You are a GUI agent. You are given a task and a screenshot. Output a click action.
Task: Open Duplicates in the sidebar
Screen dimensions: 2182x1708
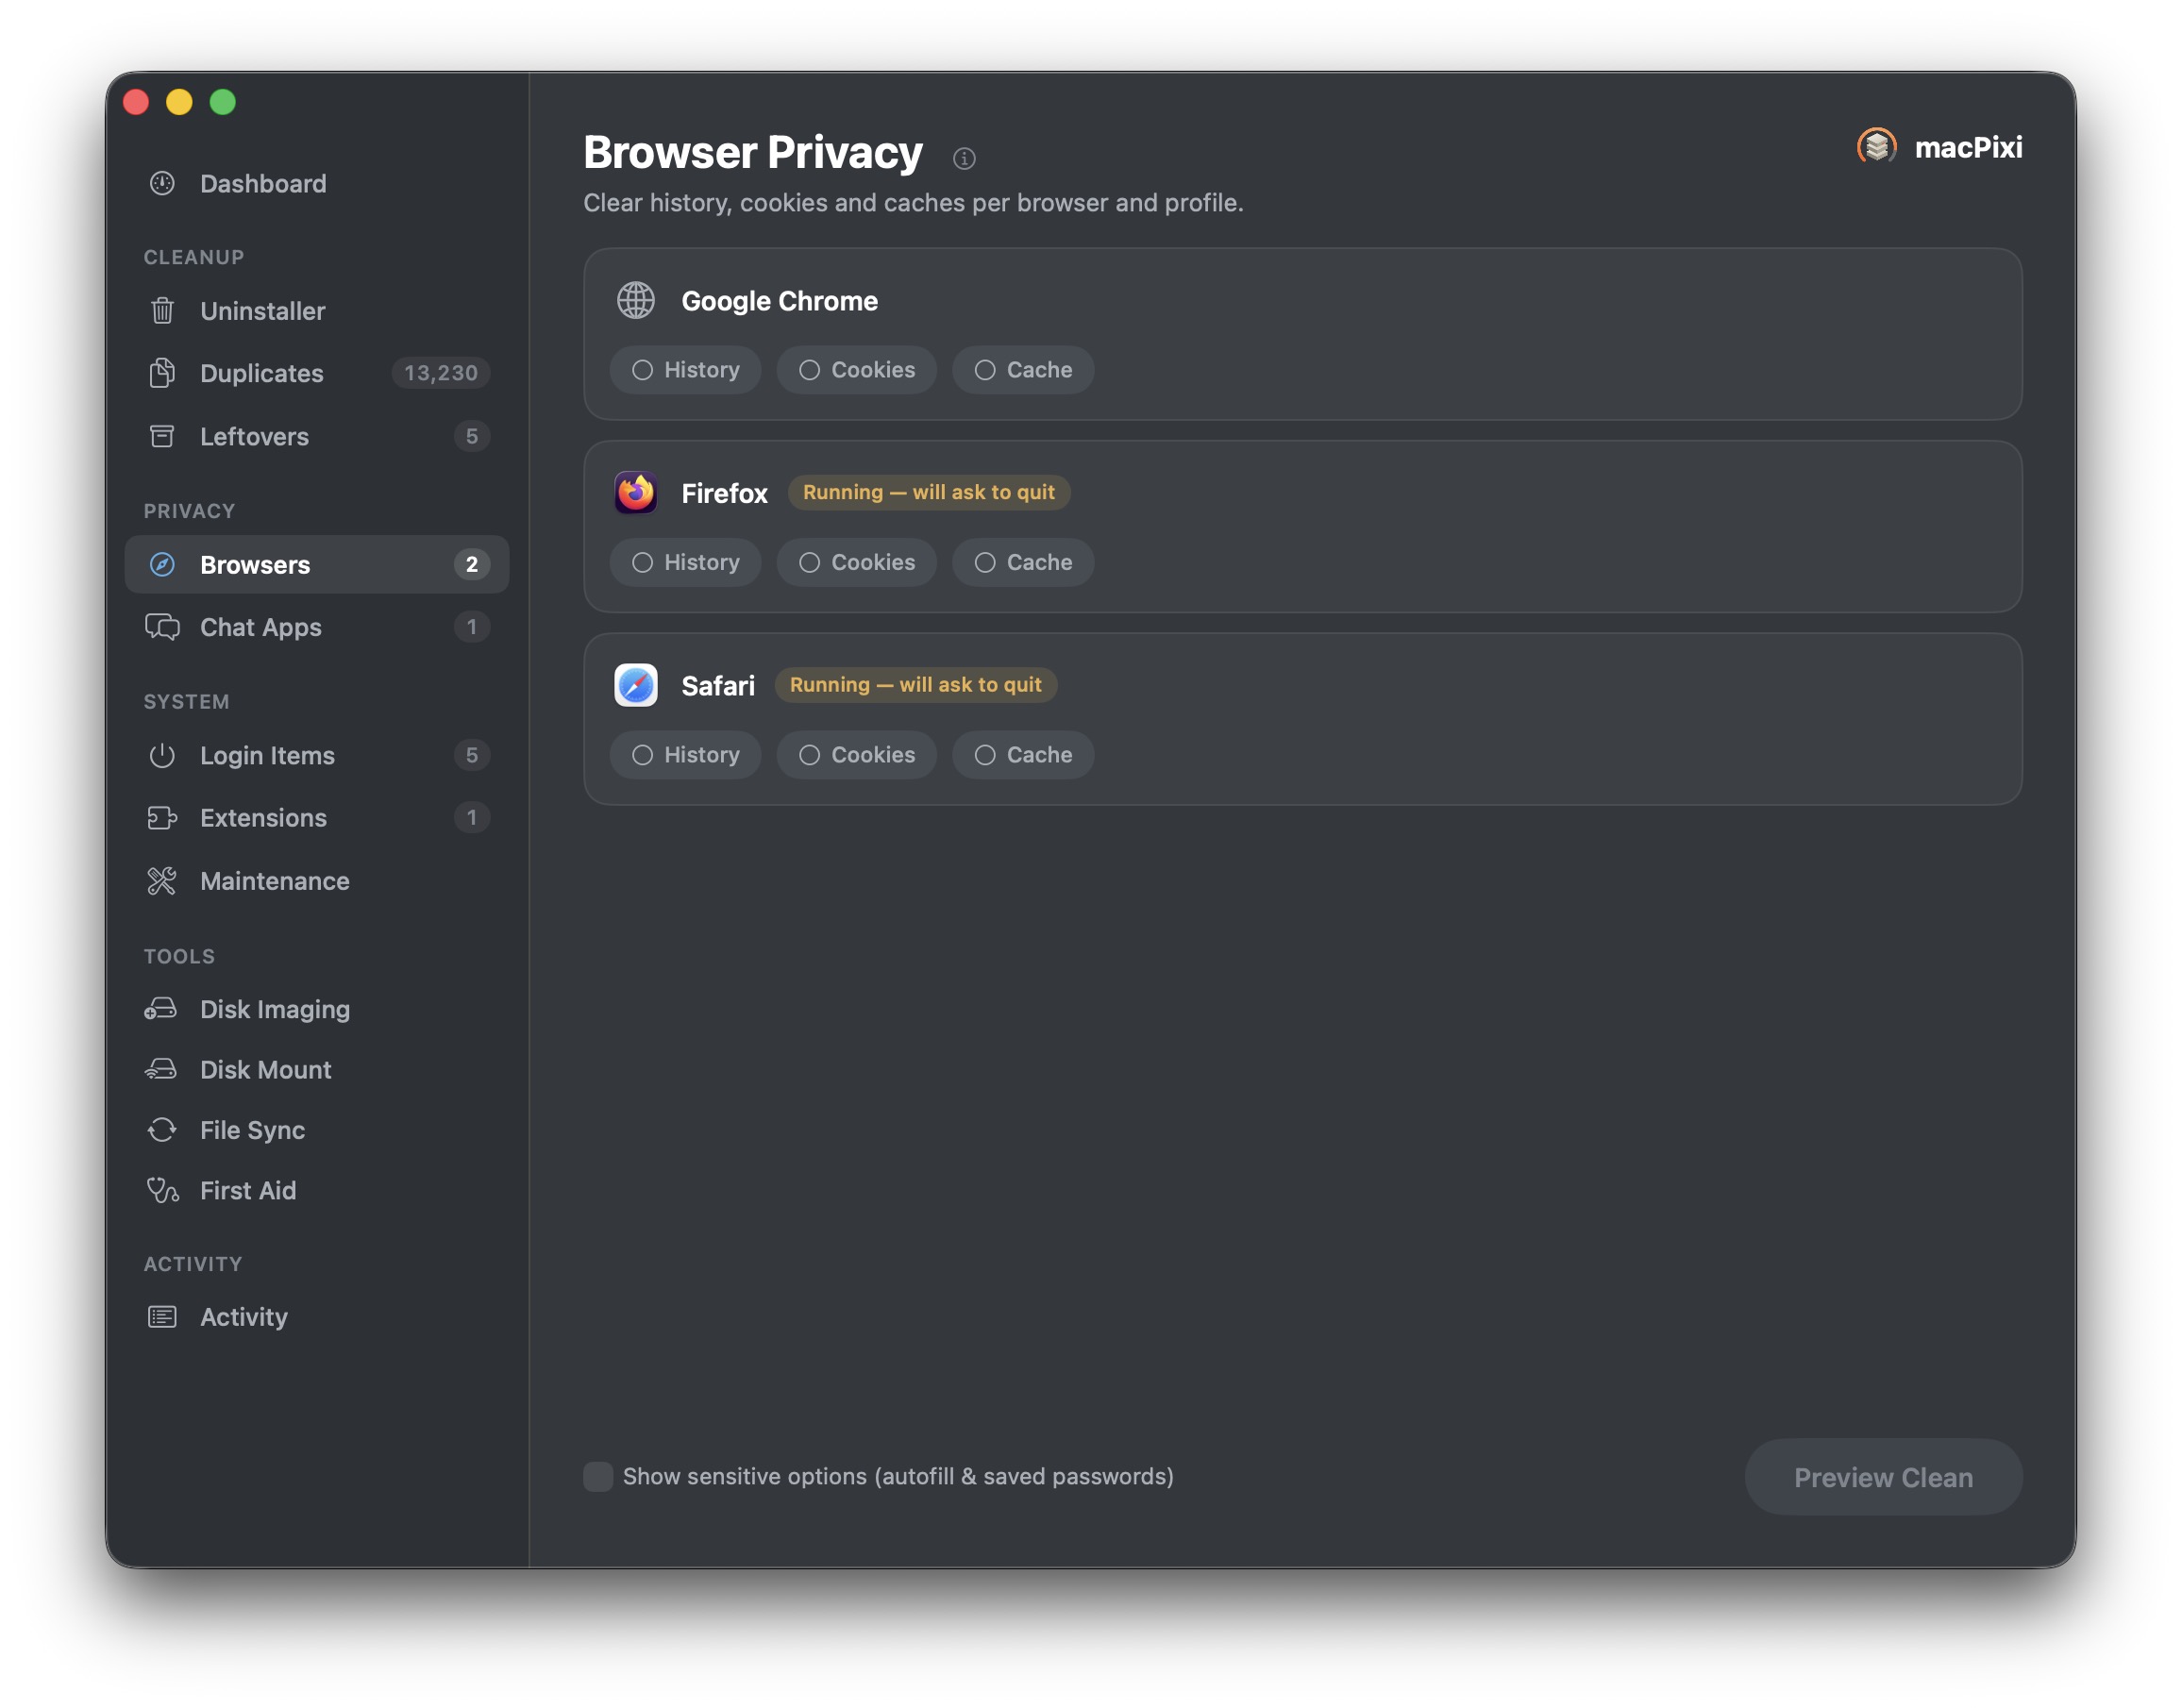(317, 373)
